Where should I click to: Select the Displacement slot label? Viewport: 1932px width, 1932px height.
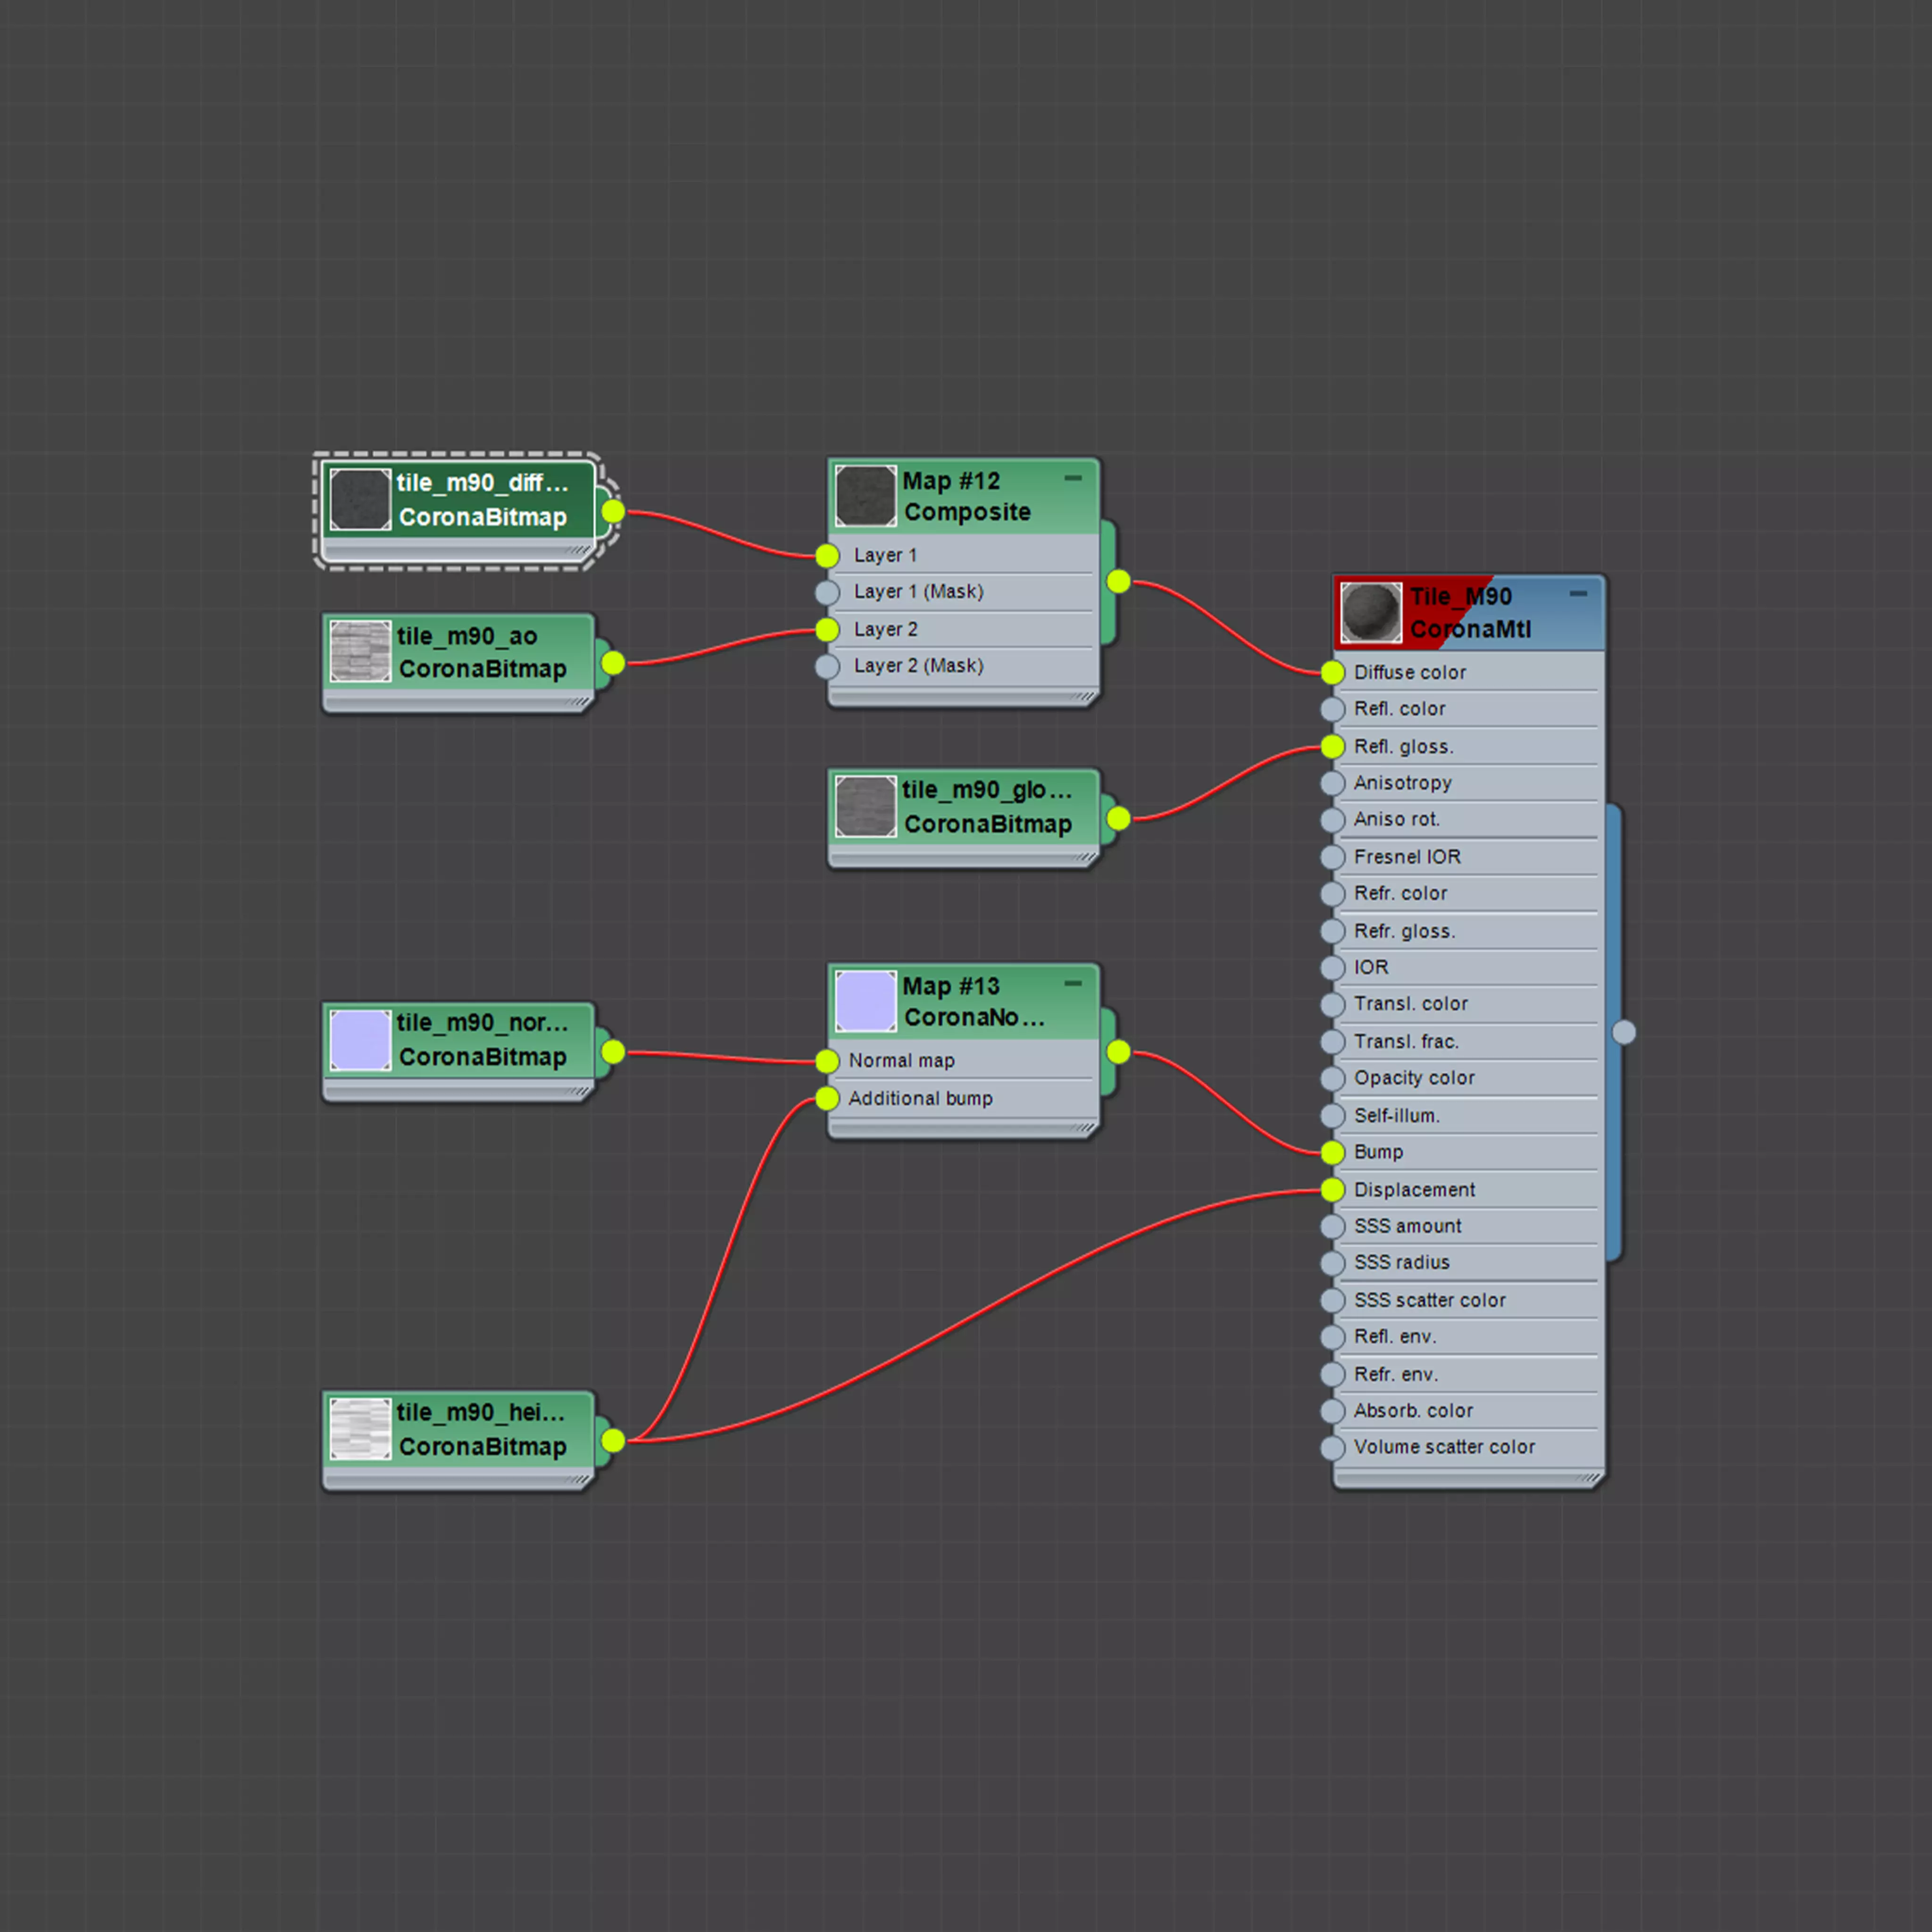(x=1414, y=1190)
